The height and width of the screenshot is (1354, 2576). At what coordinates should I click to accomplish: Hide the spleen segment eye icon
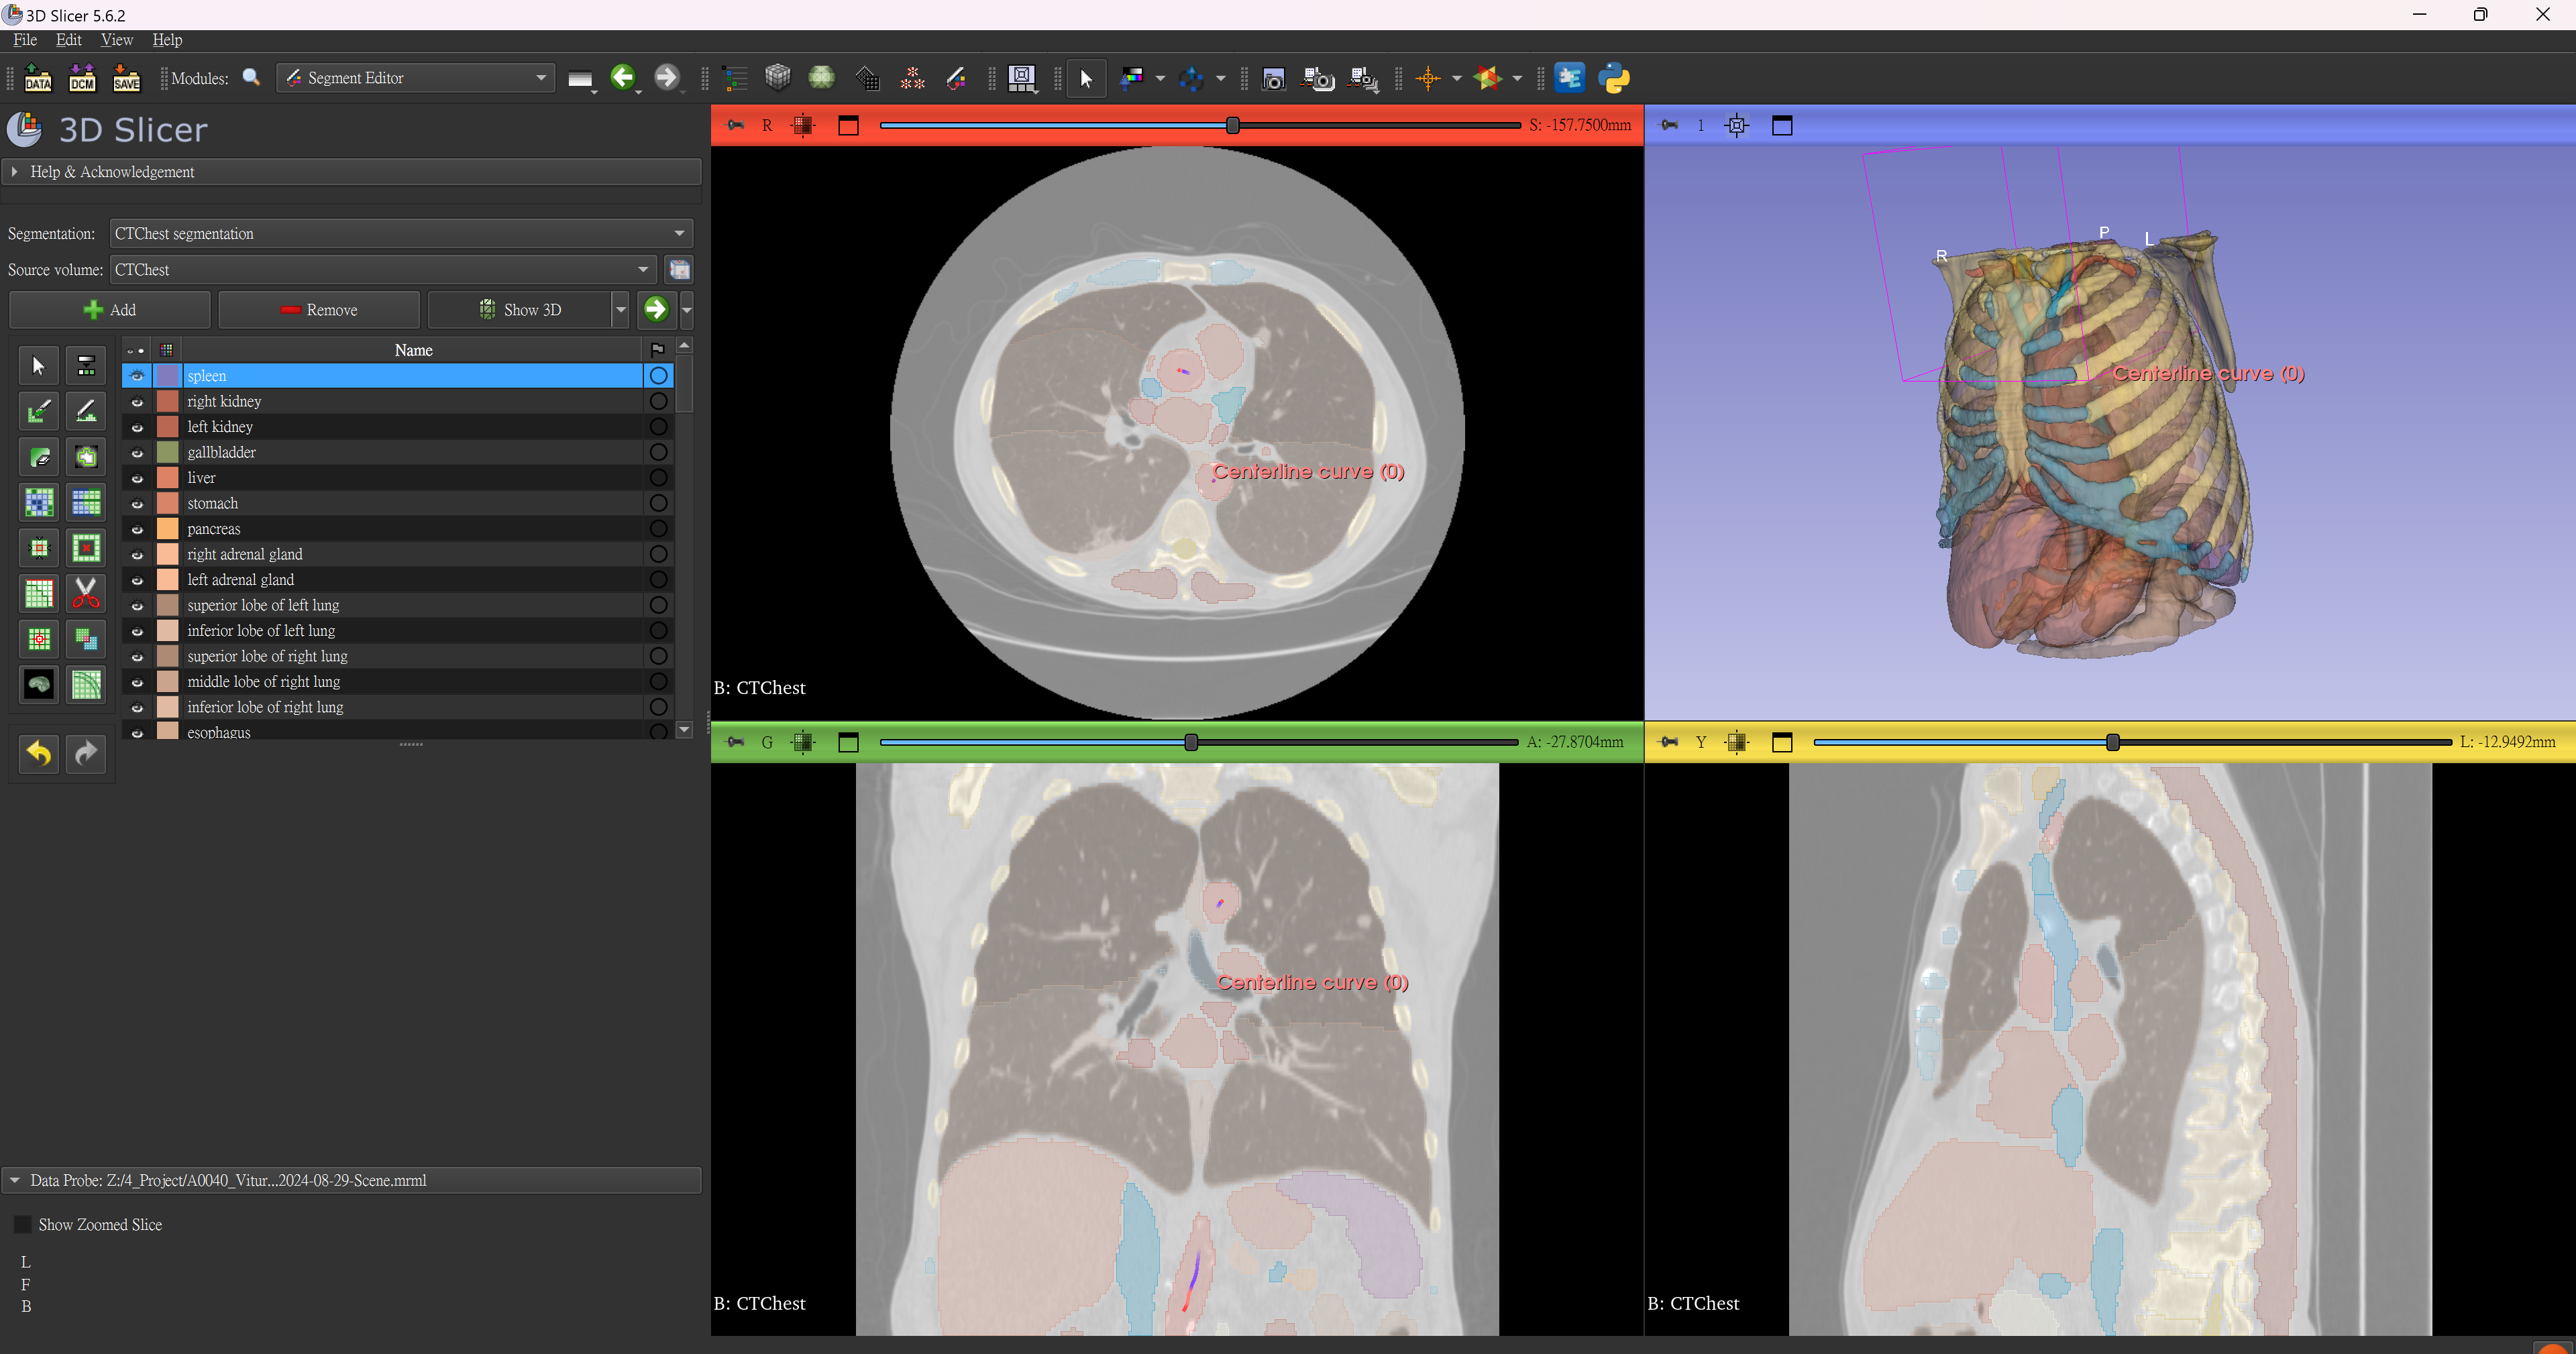[x=137, y=376]
